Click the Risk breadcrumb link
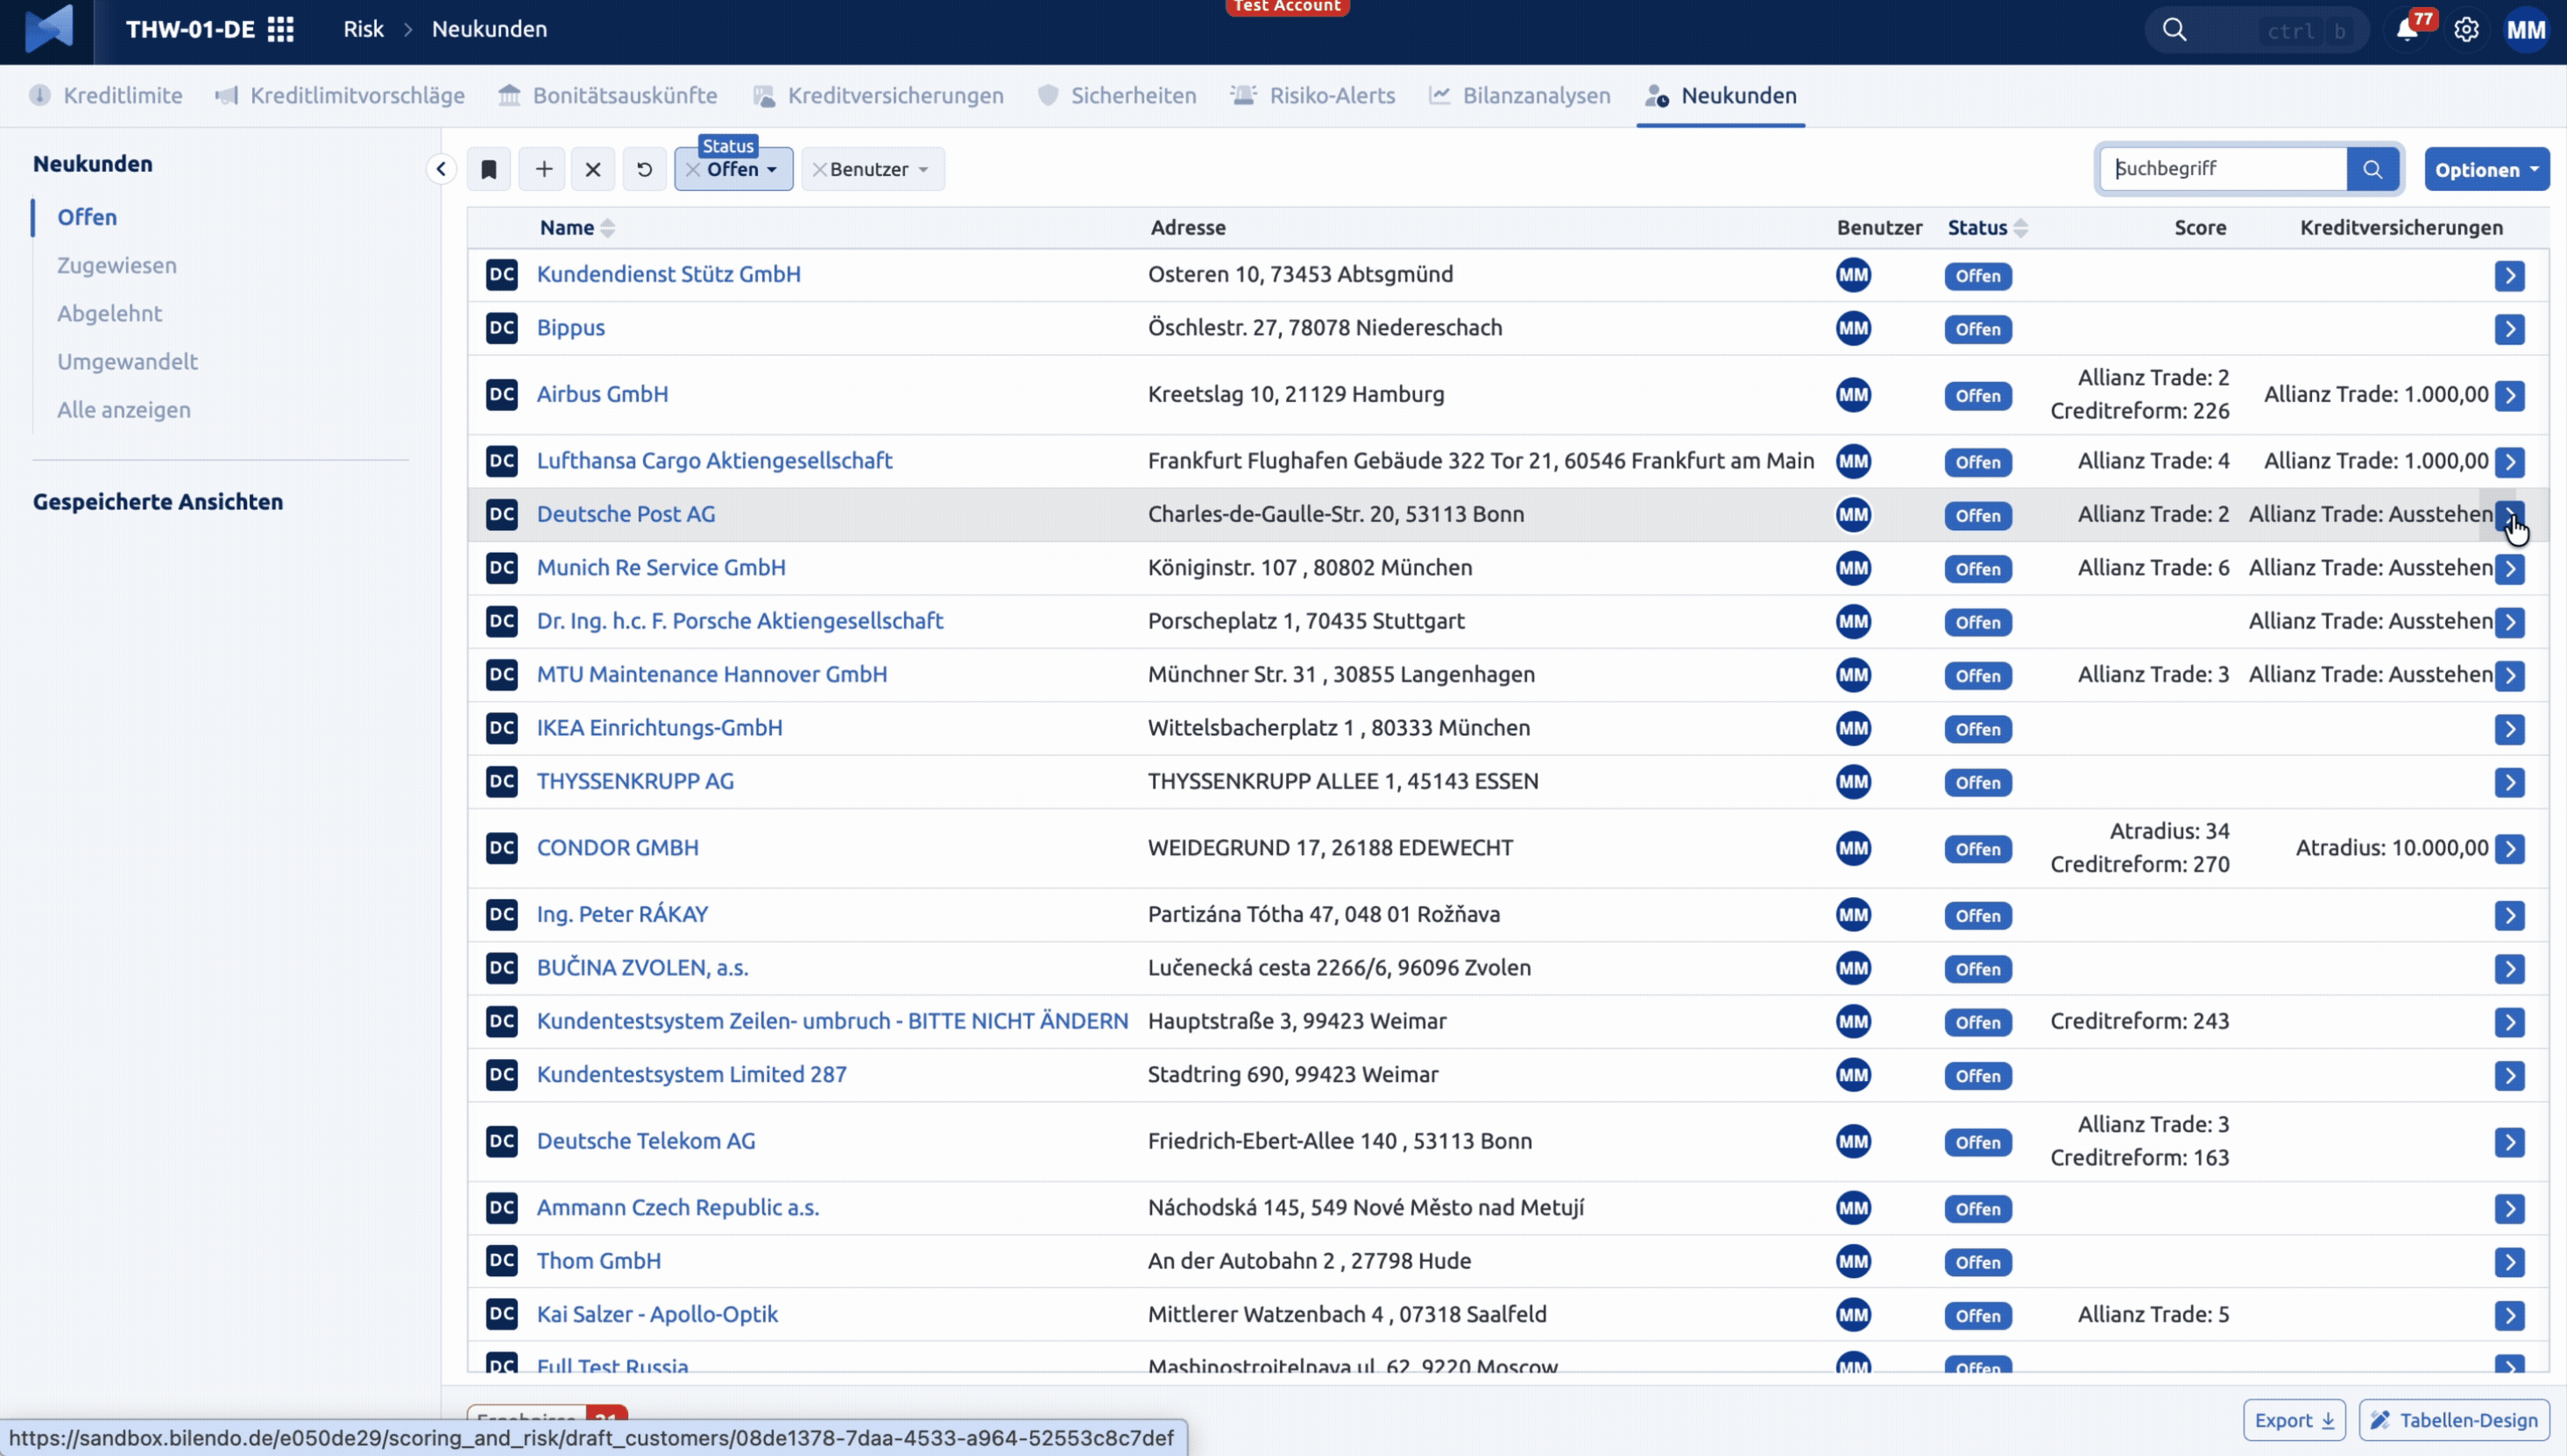Screen dimensions: 2567x1456 coord(363,29)
